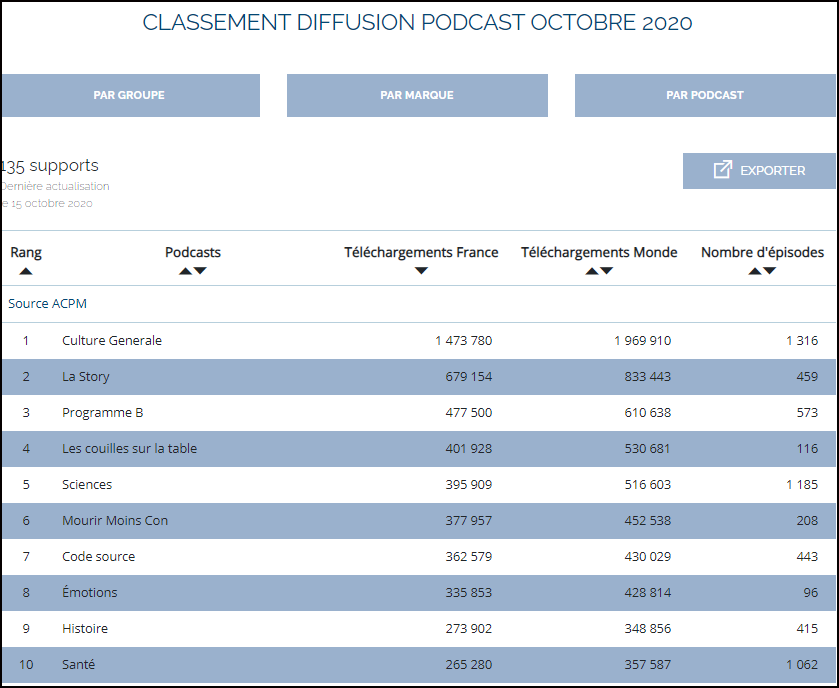
Task: Click the Source ACPM label
Action: tap(46, 303)
